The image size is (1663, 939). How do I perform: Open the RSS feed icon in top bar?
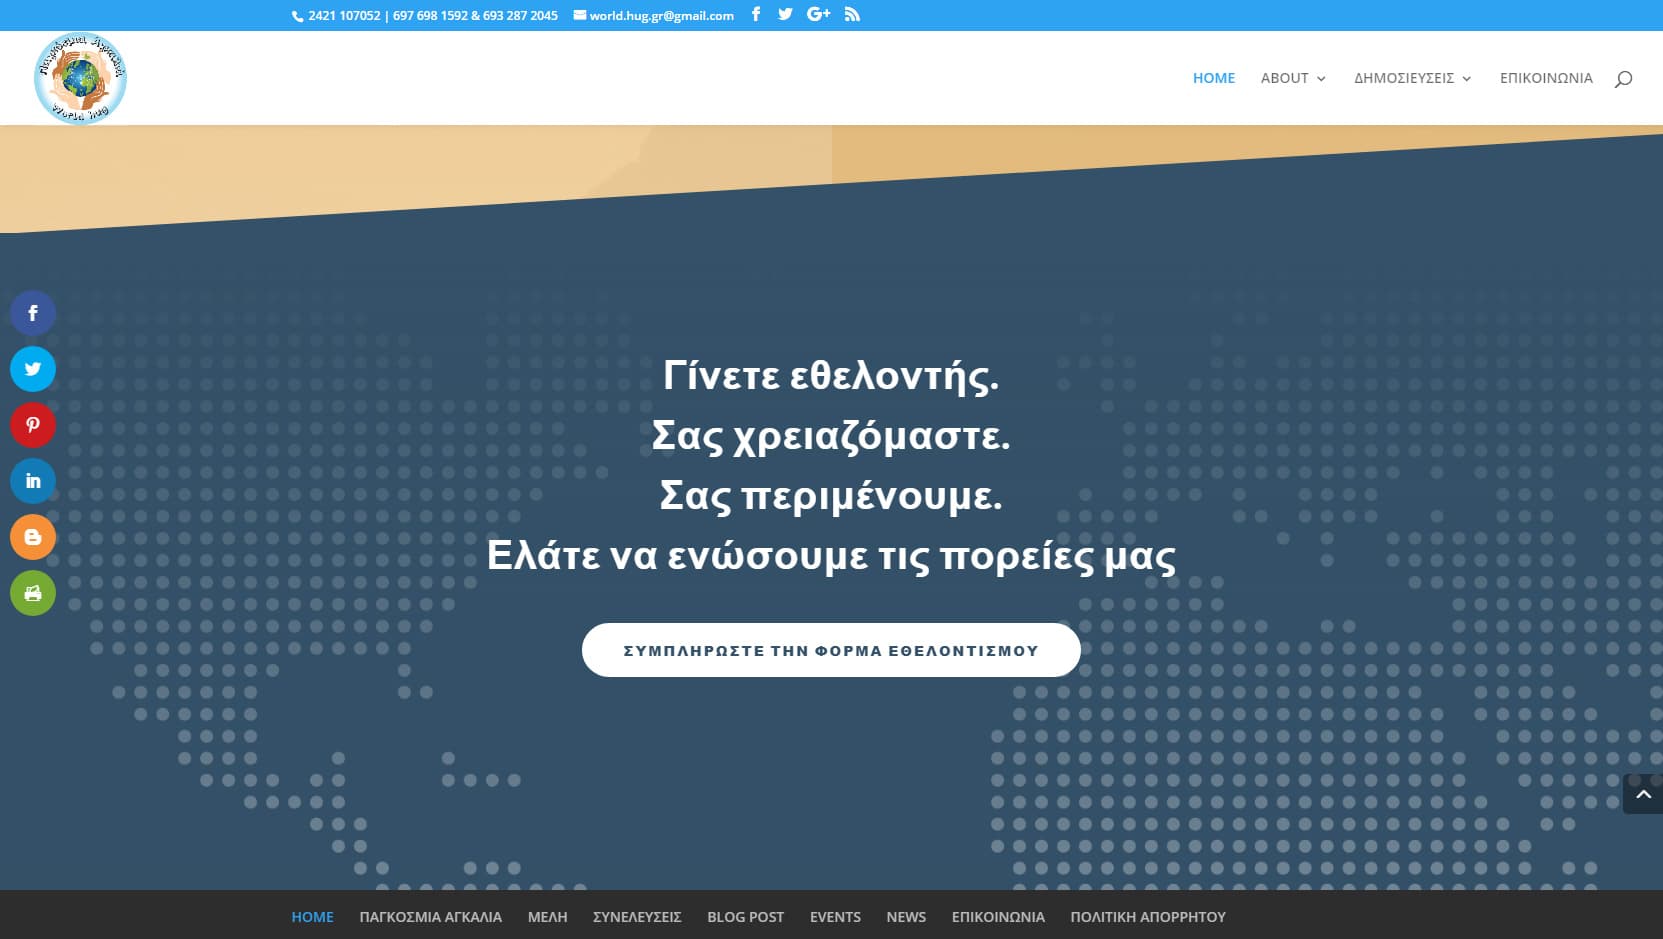click(x=852, y=14)
